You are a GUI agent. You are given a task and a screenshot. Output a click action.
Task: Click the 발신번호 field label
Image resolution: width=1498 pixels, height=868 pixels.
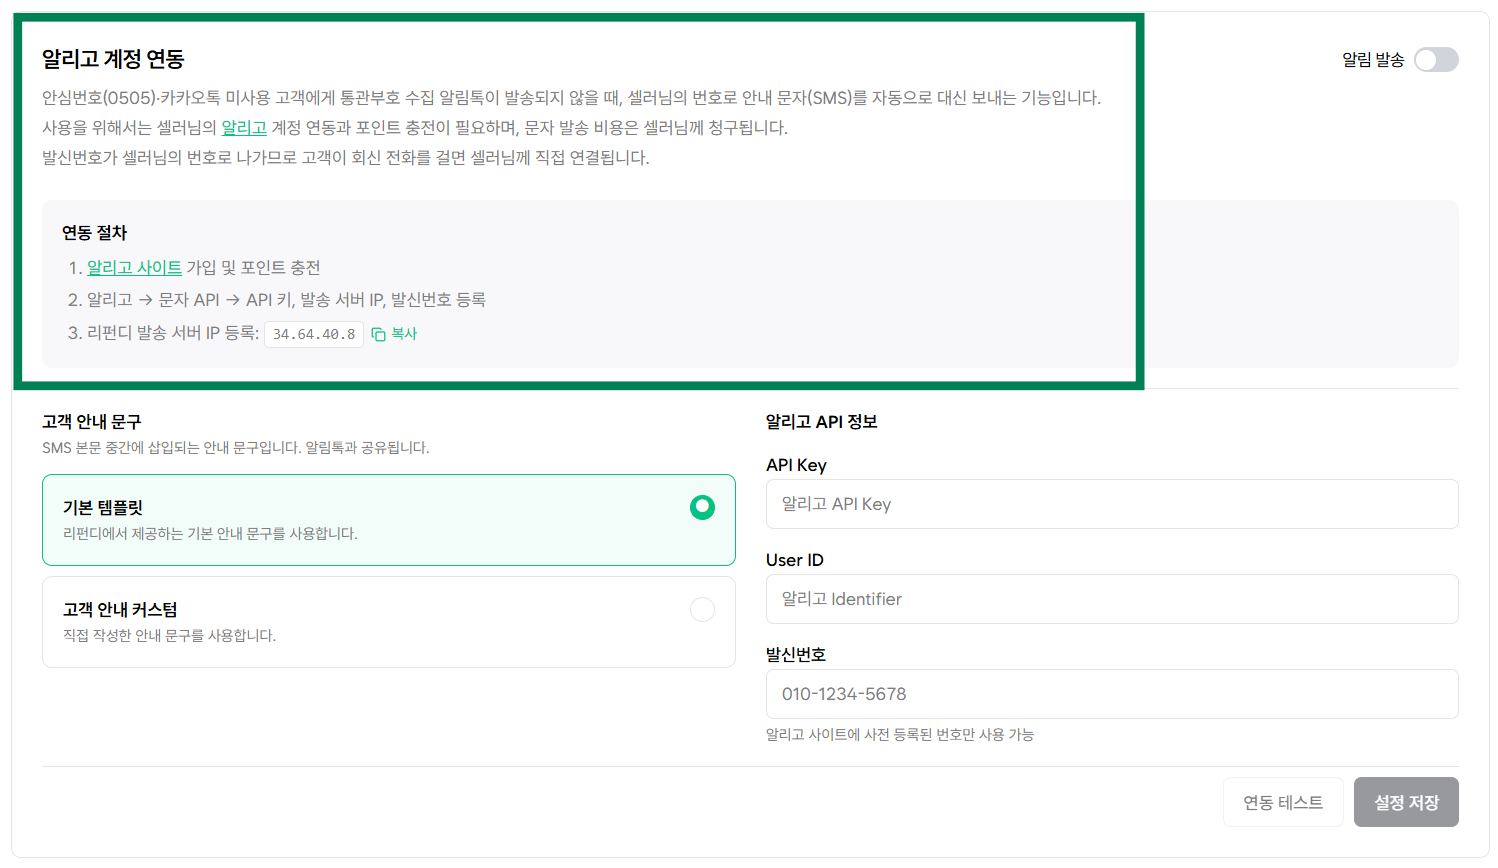pyautogui.click(x=796, y=655)
